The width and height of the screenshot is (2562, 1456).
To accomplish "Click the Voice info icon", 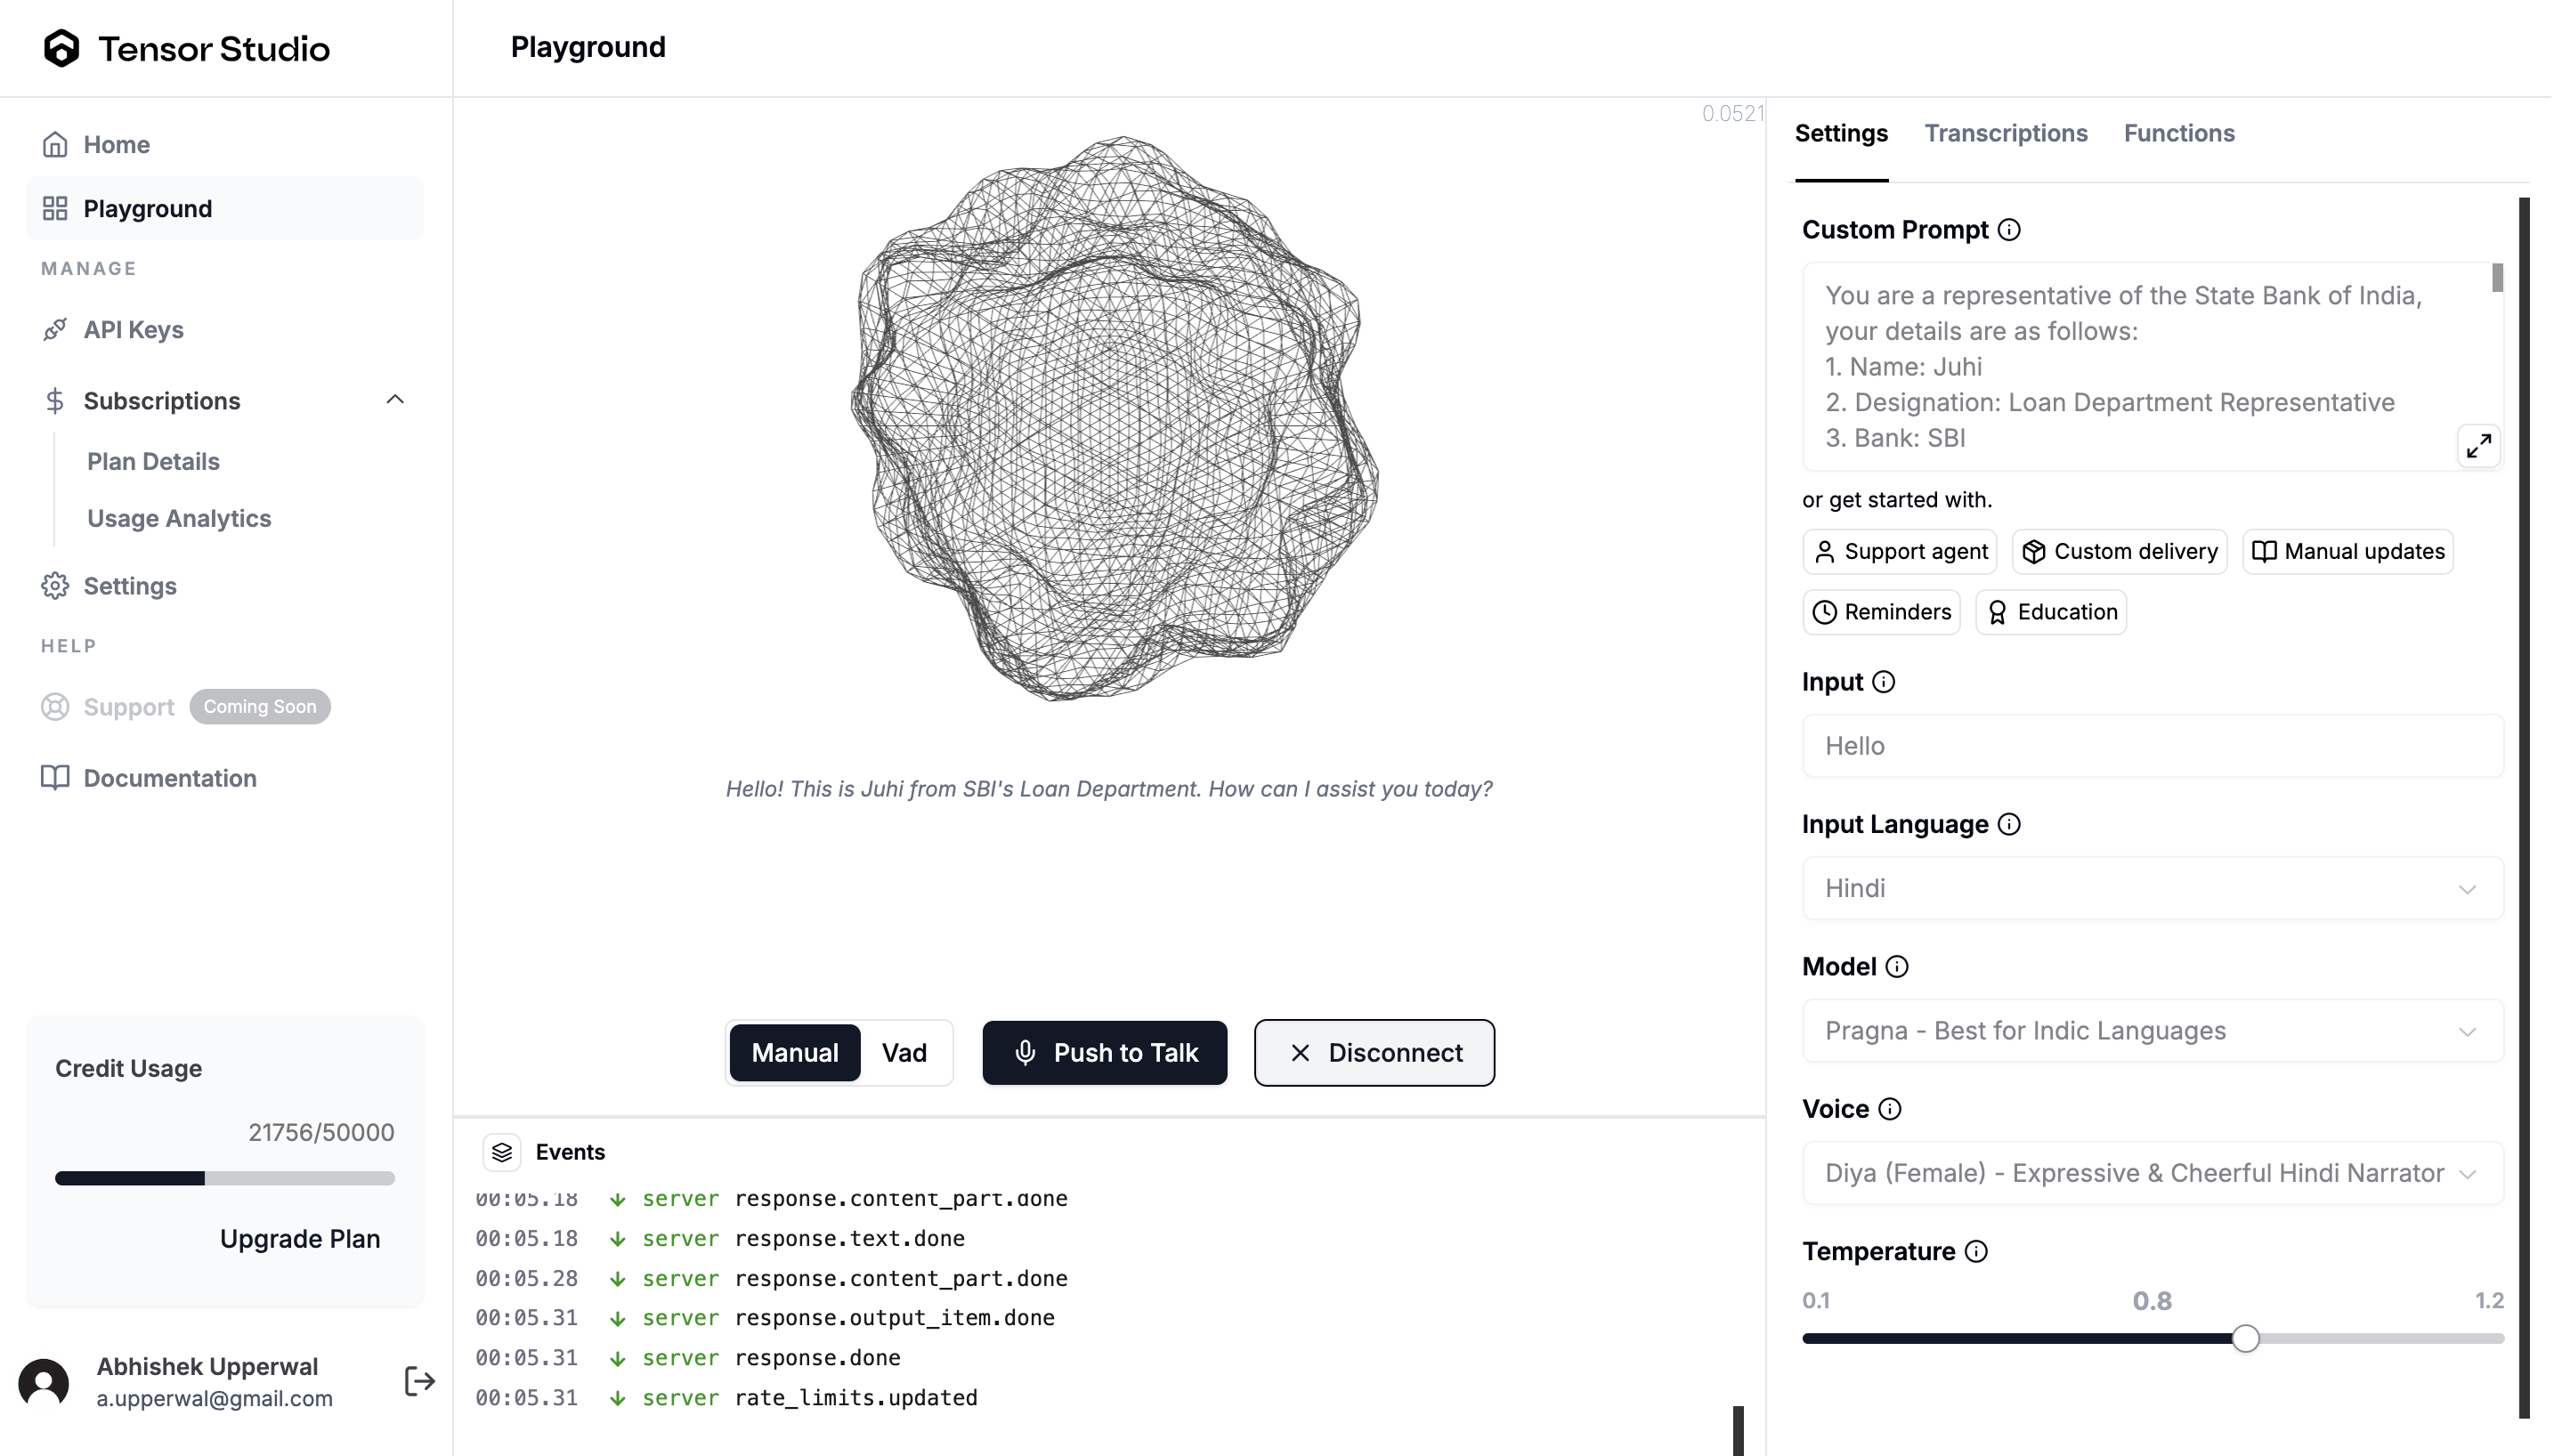I will pos(1890,1110).
